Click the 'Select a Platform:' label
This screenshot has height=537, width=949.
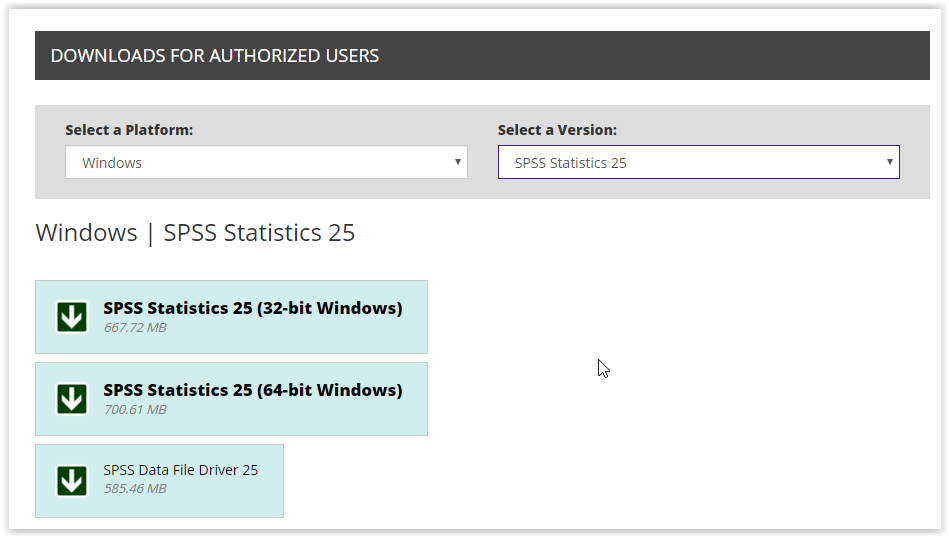pos(129,130)
